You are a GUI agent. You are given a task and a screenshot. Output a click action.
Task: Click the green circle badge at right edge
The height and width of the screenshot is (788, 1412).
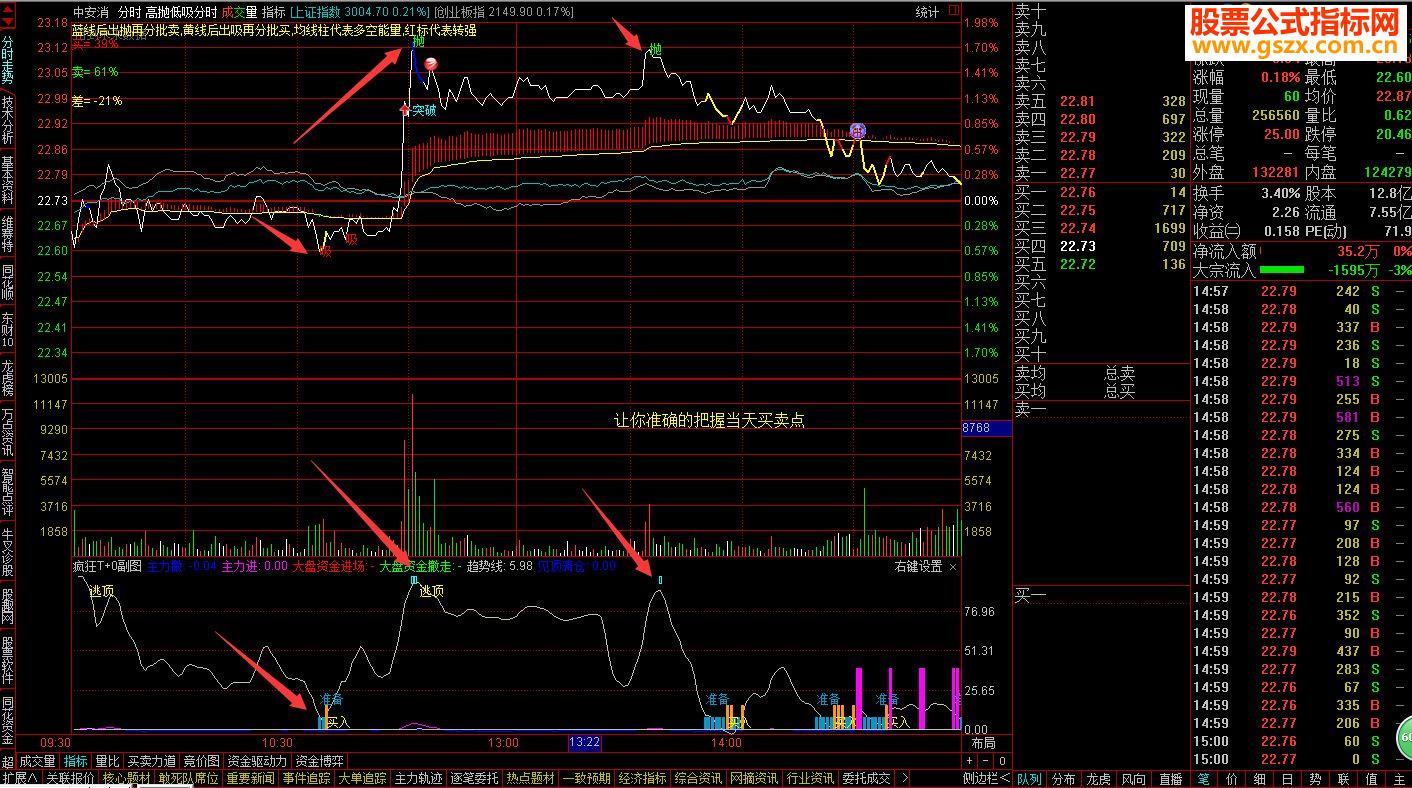coord(1403,738)
